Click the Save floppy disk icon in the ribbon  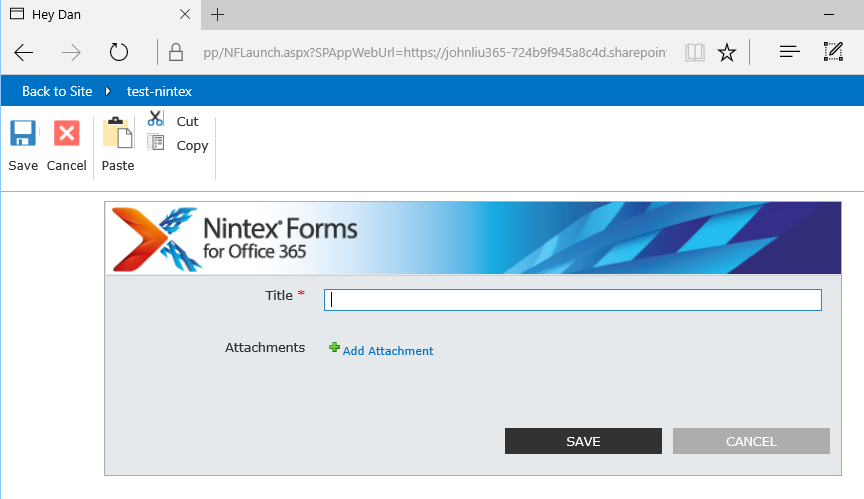(x=23, y=134)
